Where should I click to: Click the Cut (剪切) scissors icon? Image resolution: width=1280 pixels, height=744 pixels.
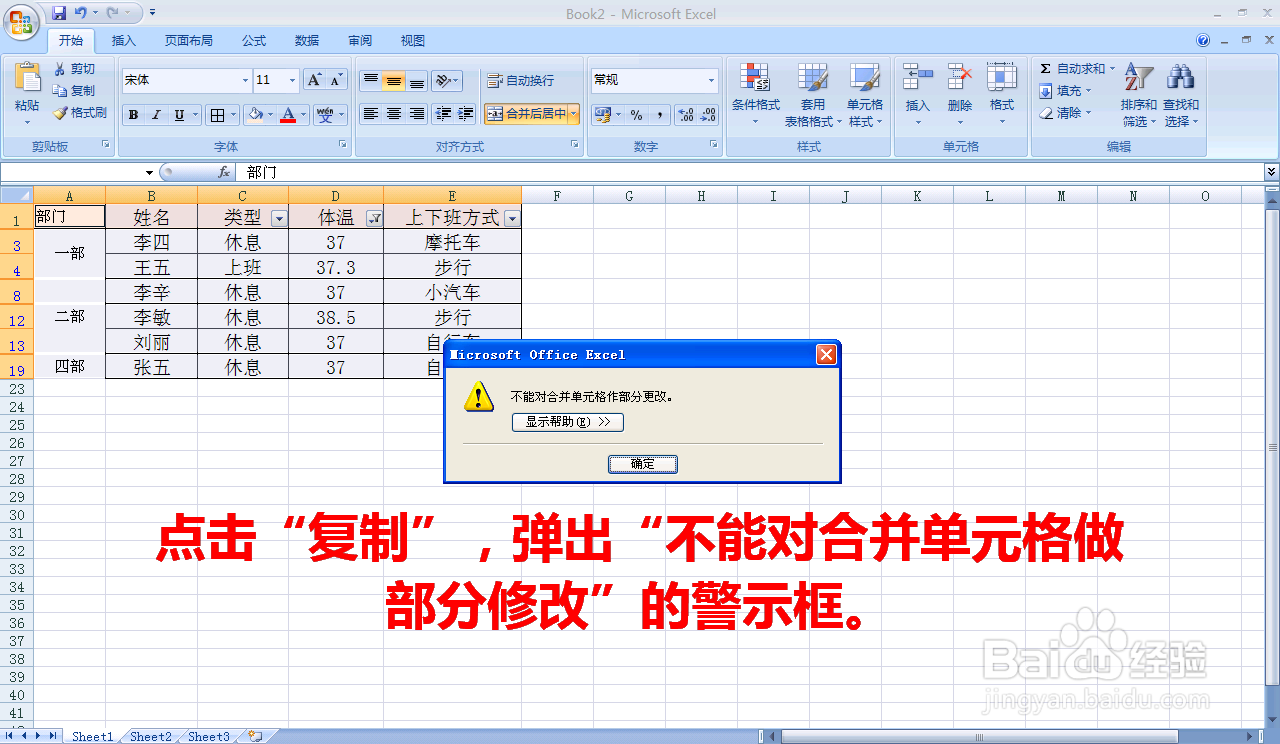(60, 69)
